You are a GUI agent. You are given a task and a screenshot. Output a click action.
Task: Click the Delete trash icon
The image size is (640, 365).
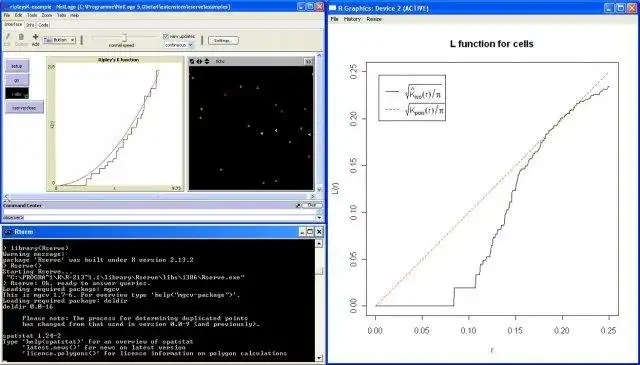pos(21,37)
